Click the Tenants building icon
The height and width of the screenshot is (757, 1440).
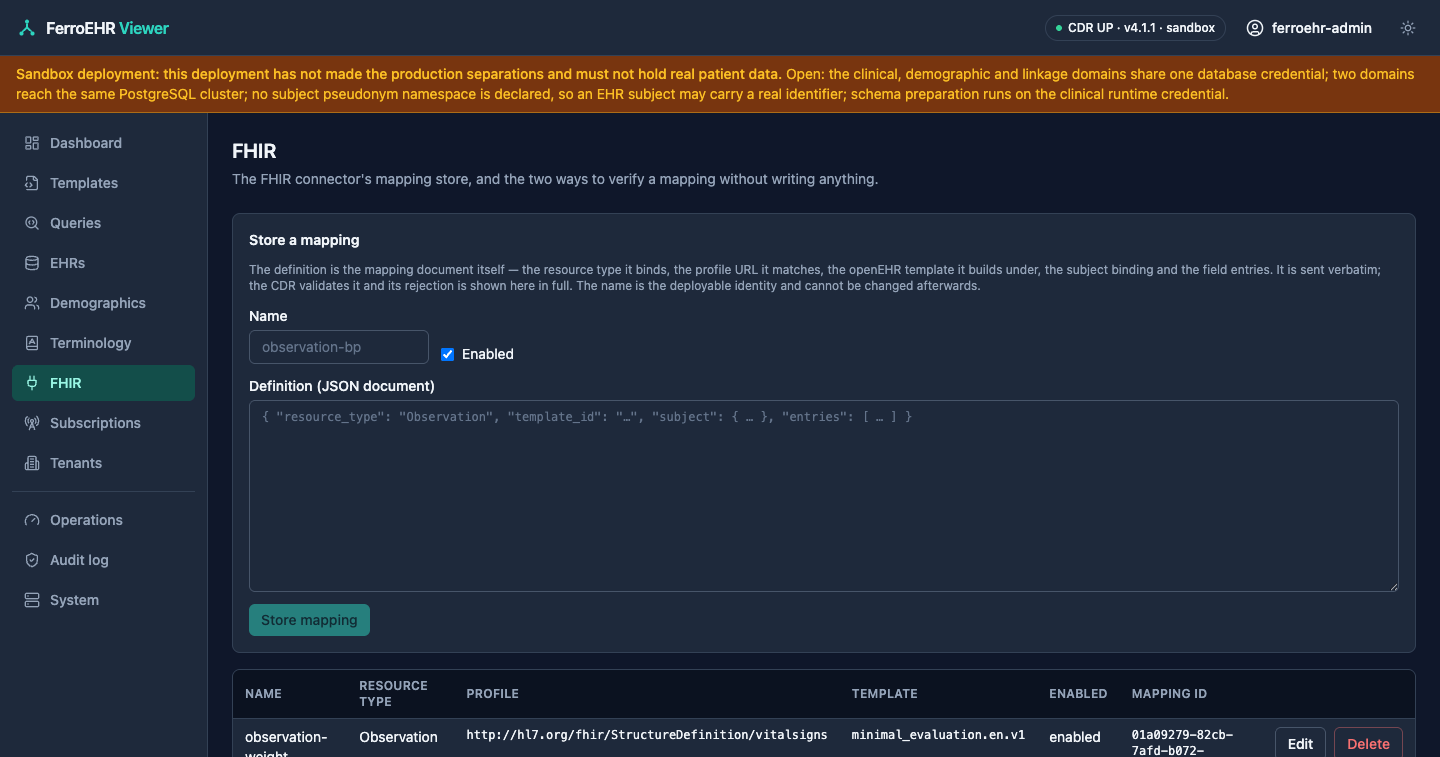click(x=32, y=463)
